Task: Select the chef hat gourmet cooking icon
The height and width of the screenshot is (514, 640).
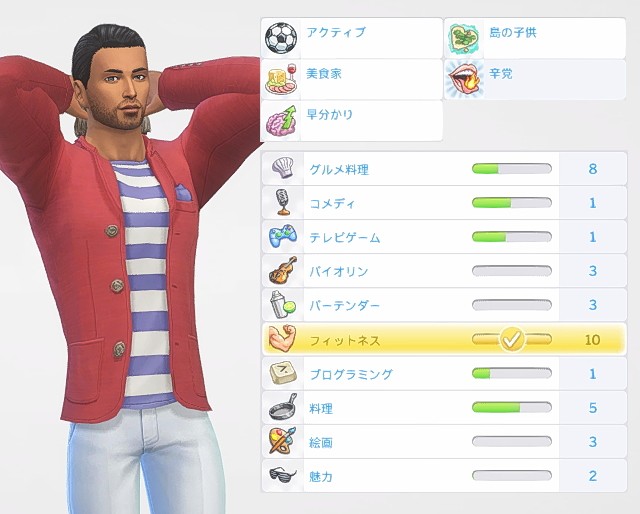Action: [x=283, y=168]
